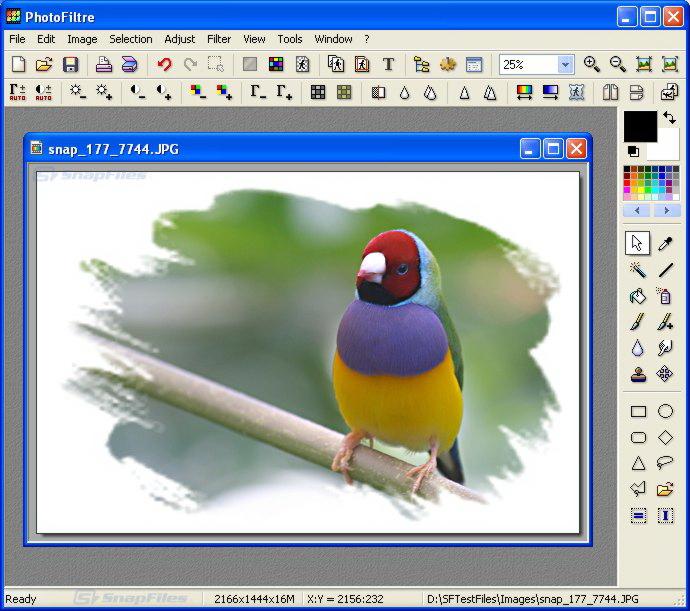
Task: Increase brightness (Brightness +)
Action: 104,92
